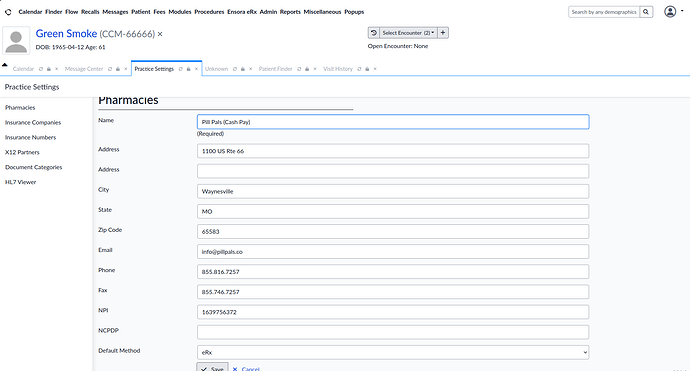The image size is (690, 371).
Task: Close the Unknown tab
Action: (x=250, y=69)
